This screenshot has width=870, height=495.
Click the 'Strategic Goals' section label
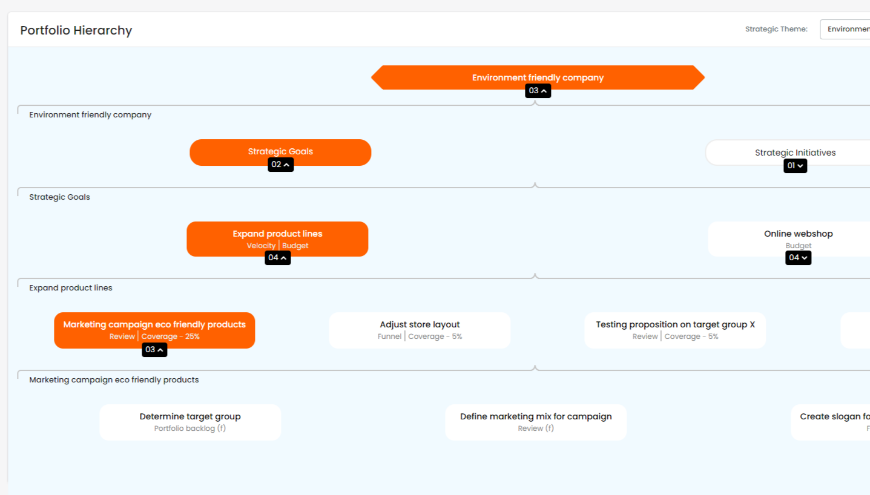point(59,197)
